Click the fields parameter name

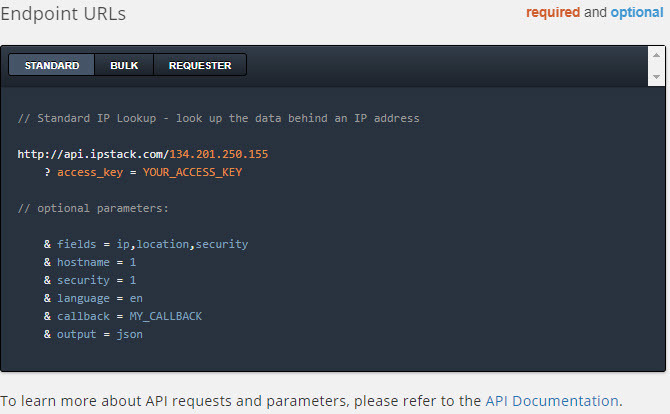[76, 244]
